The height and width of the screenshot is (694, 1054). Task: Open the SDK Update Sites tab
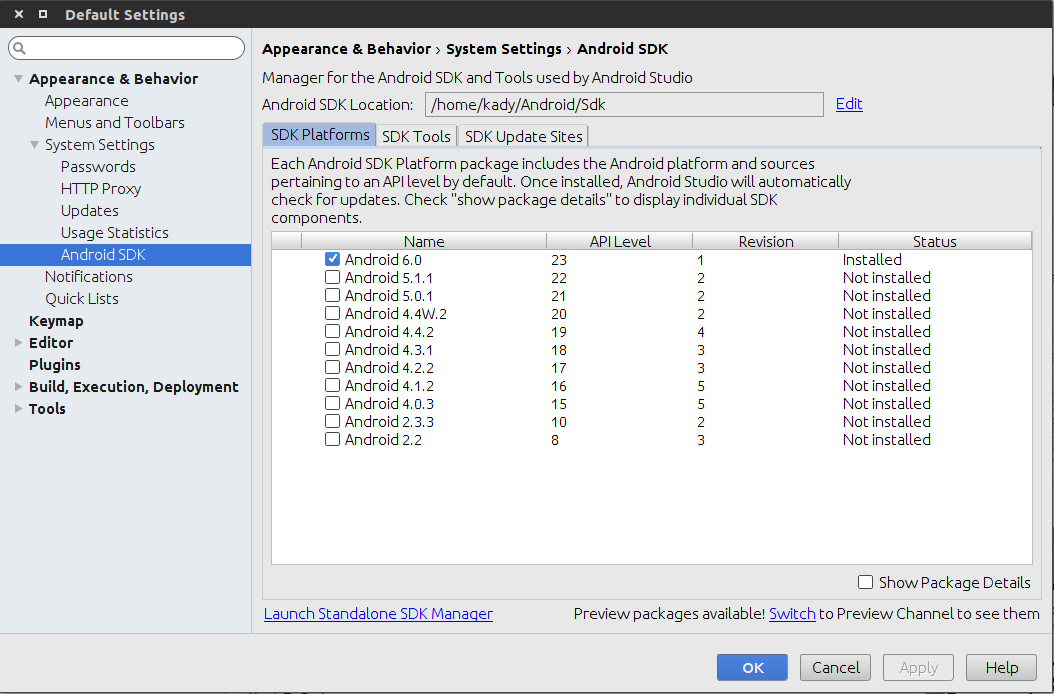523,136
